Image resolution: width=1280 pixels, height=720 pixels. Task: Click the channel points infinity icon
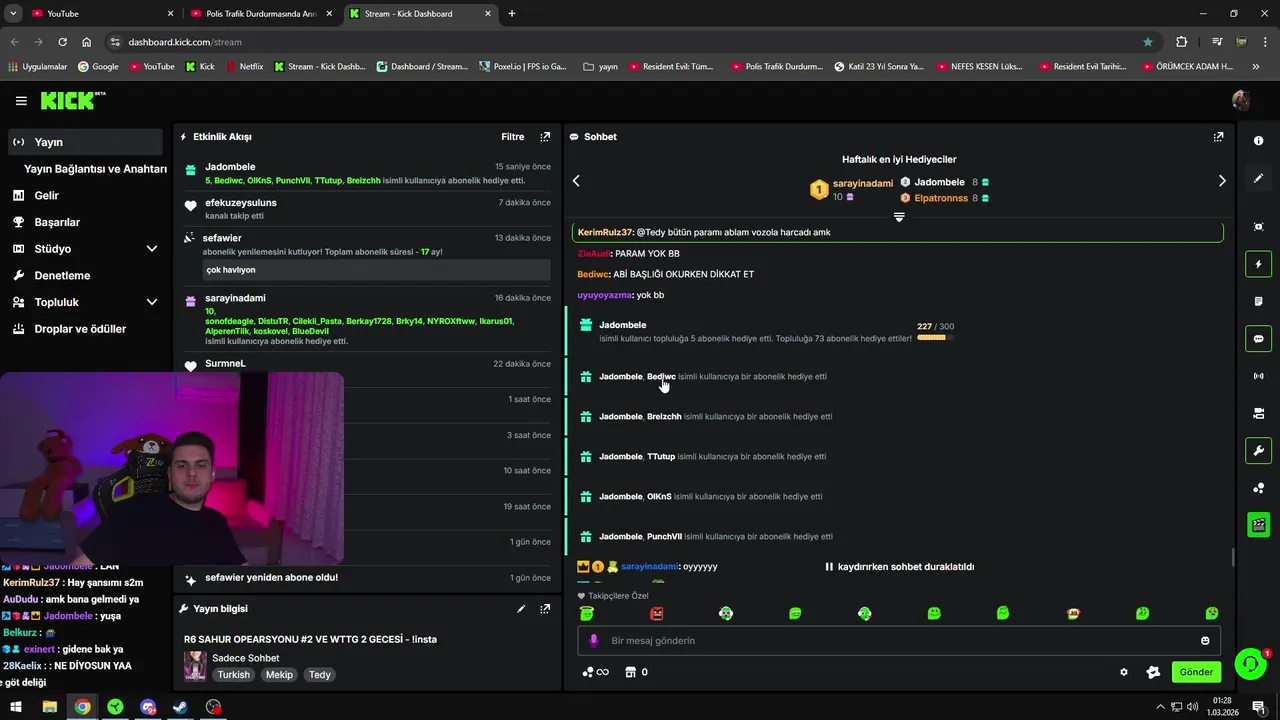click(x=595, y=672)
